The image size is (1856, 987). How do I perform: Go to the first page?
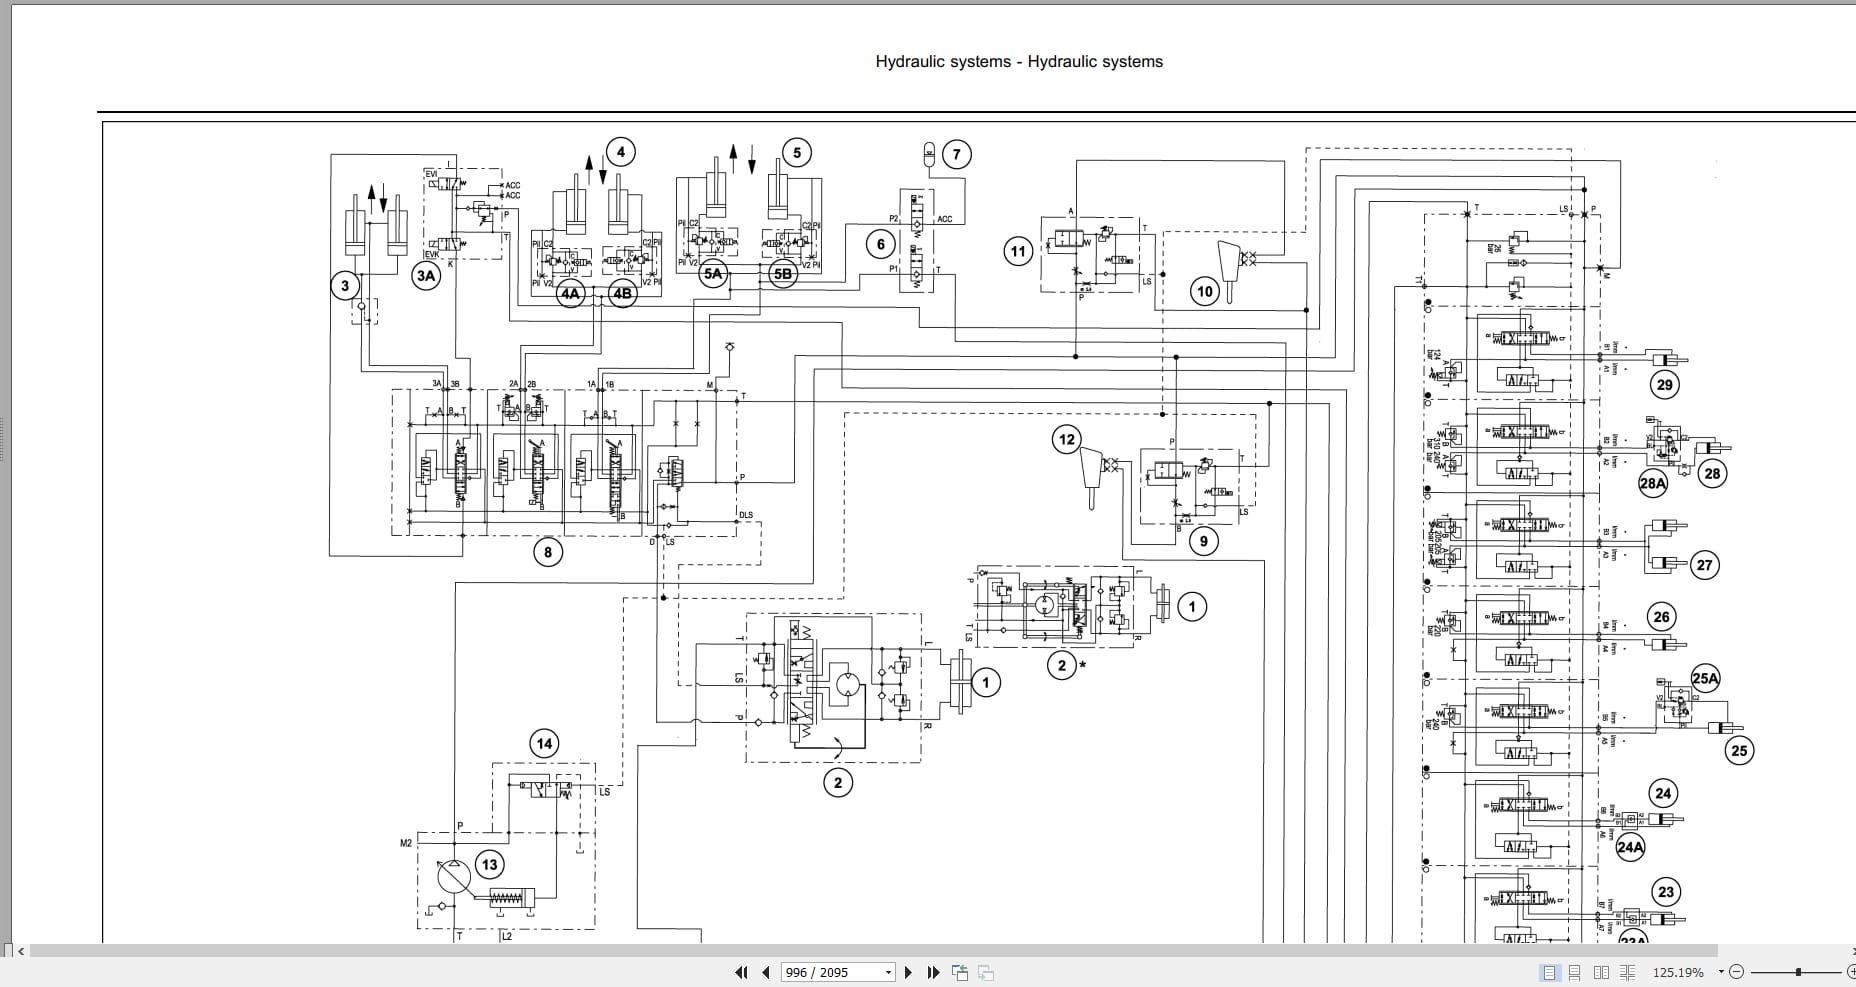[741, 972]
